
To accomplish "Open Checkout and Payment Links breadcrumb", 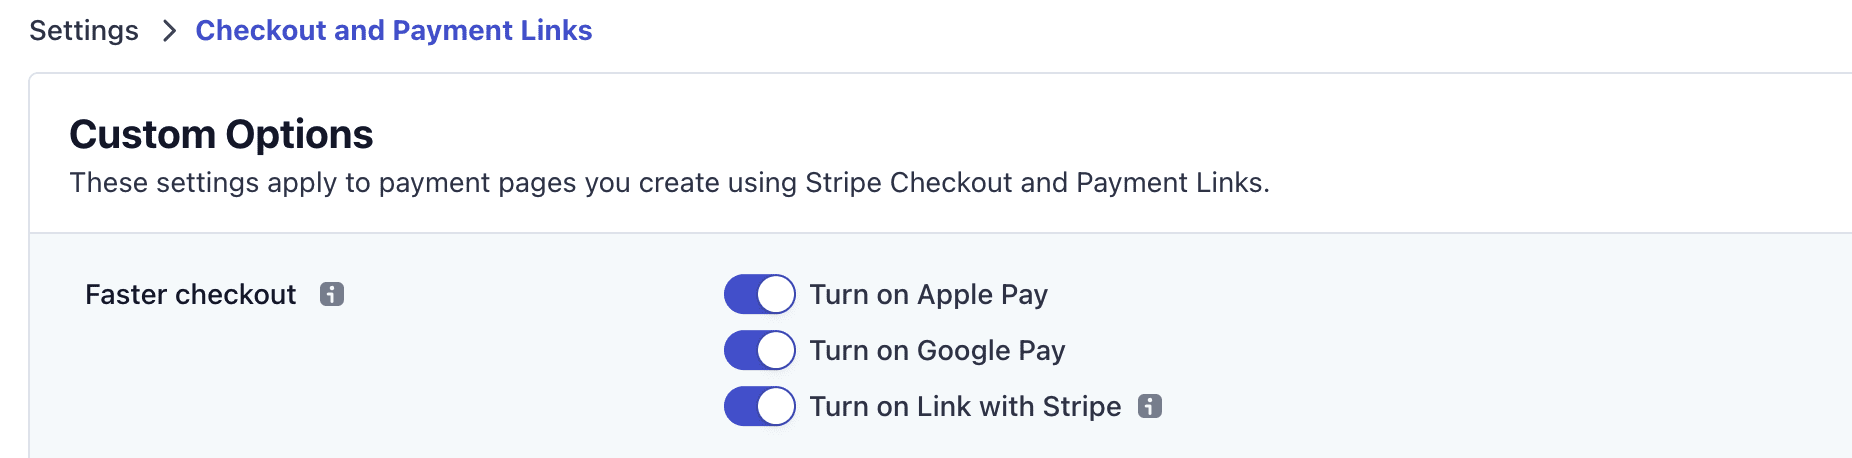I will 394,31.
